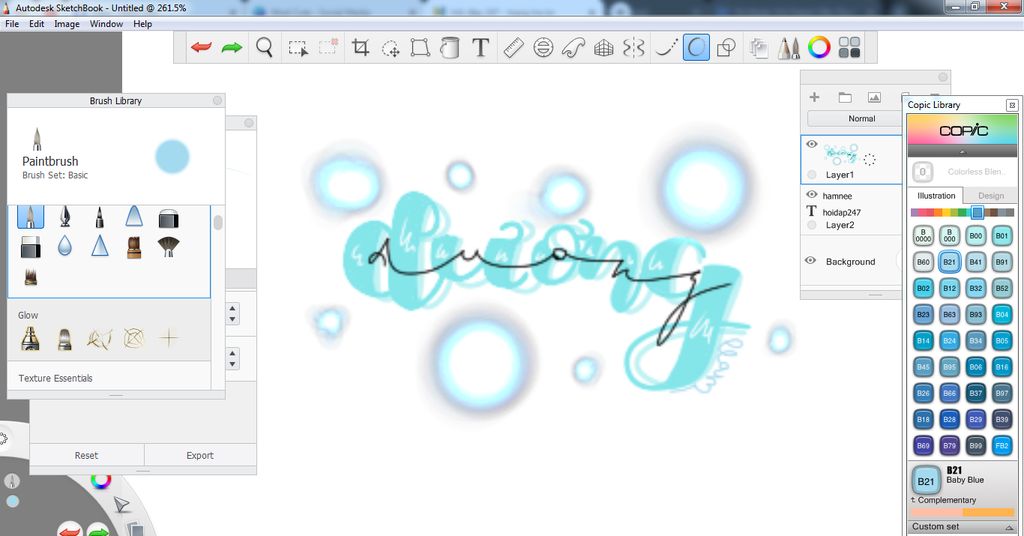Open the File menu
This screenshot has height=536, width=1024.
point(12,24)
